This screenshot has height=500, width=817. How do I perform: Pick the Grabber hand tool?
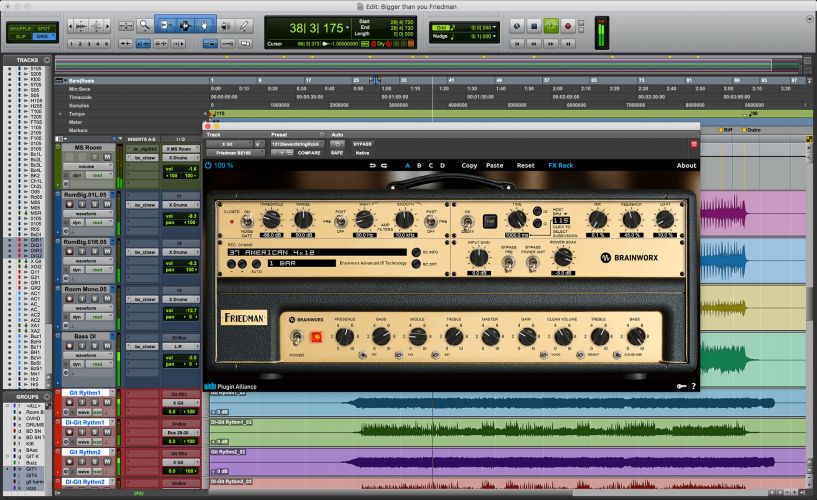click(x=205, y=25)
